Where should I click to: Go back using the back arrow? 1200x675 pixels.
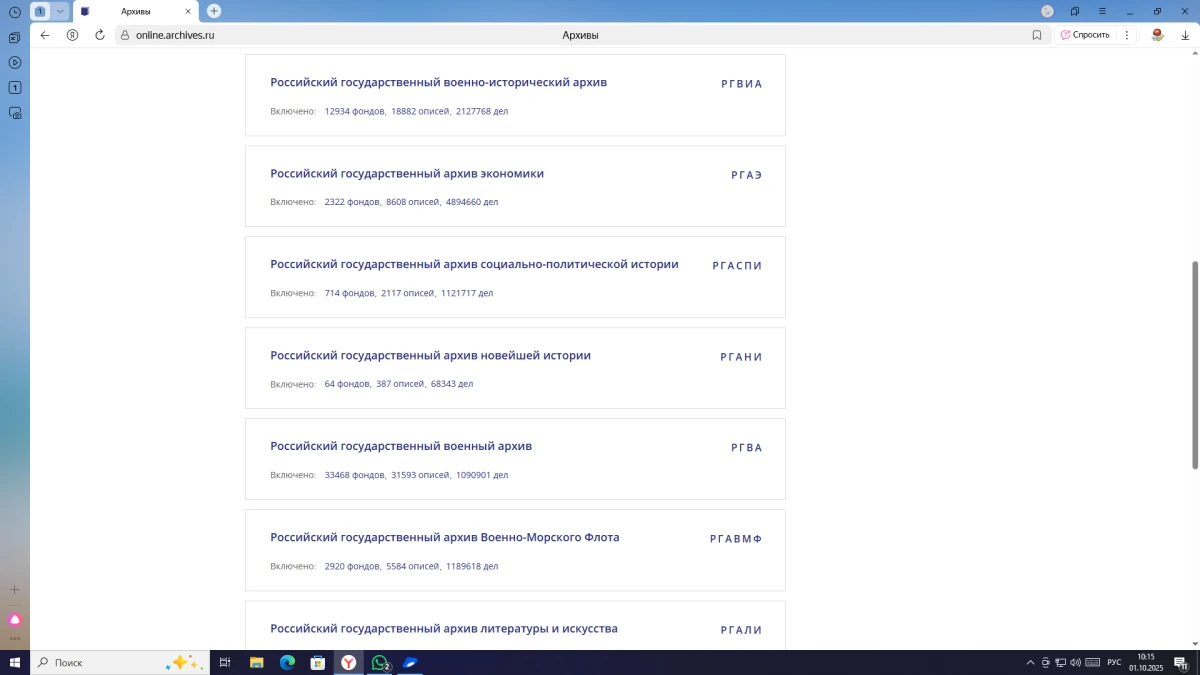(45, 35)
